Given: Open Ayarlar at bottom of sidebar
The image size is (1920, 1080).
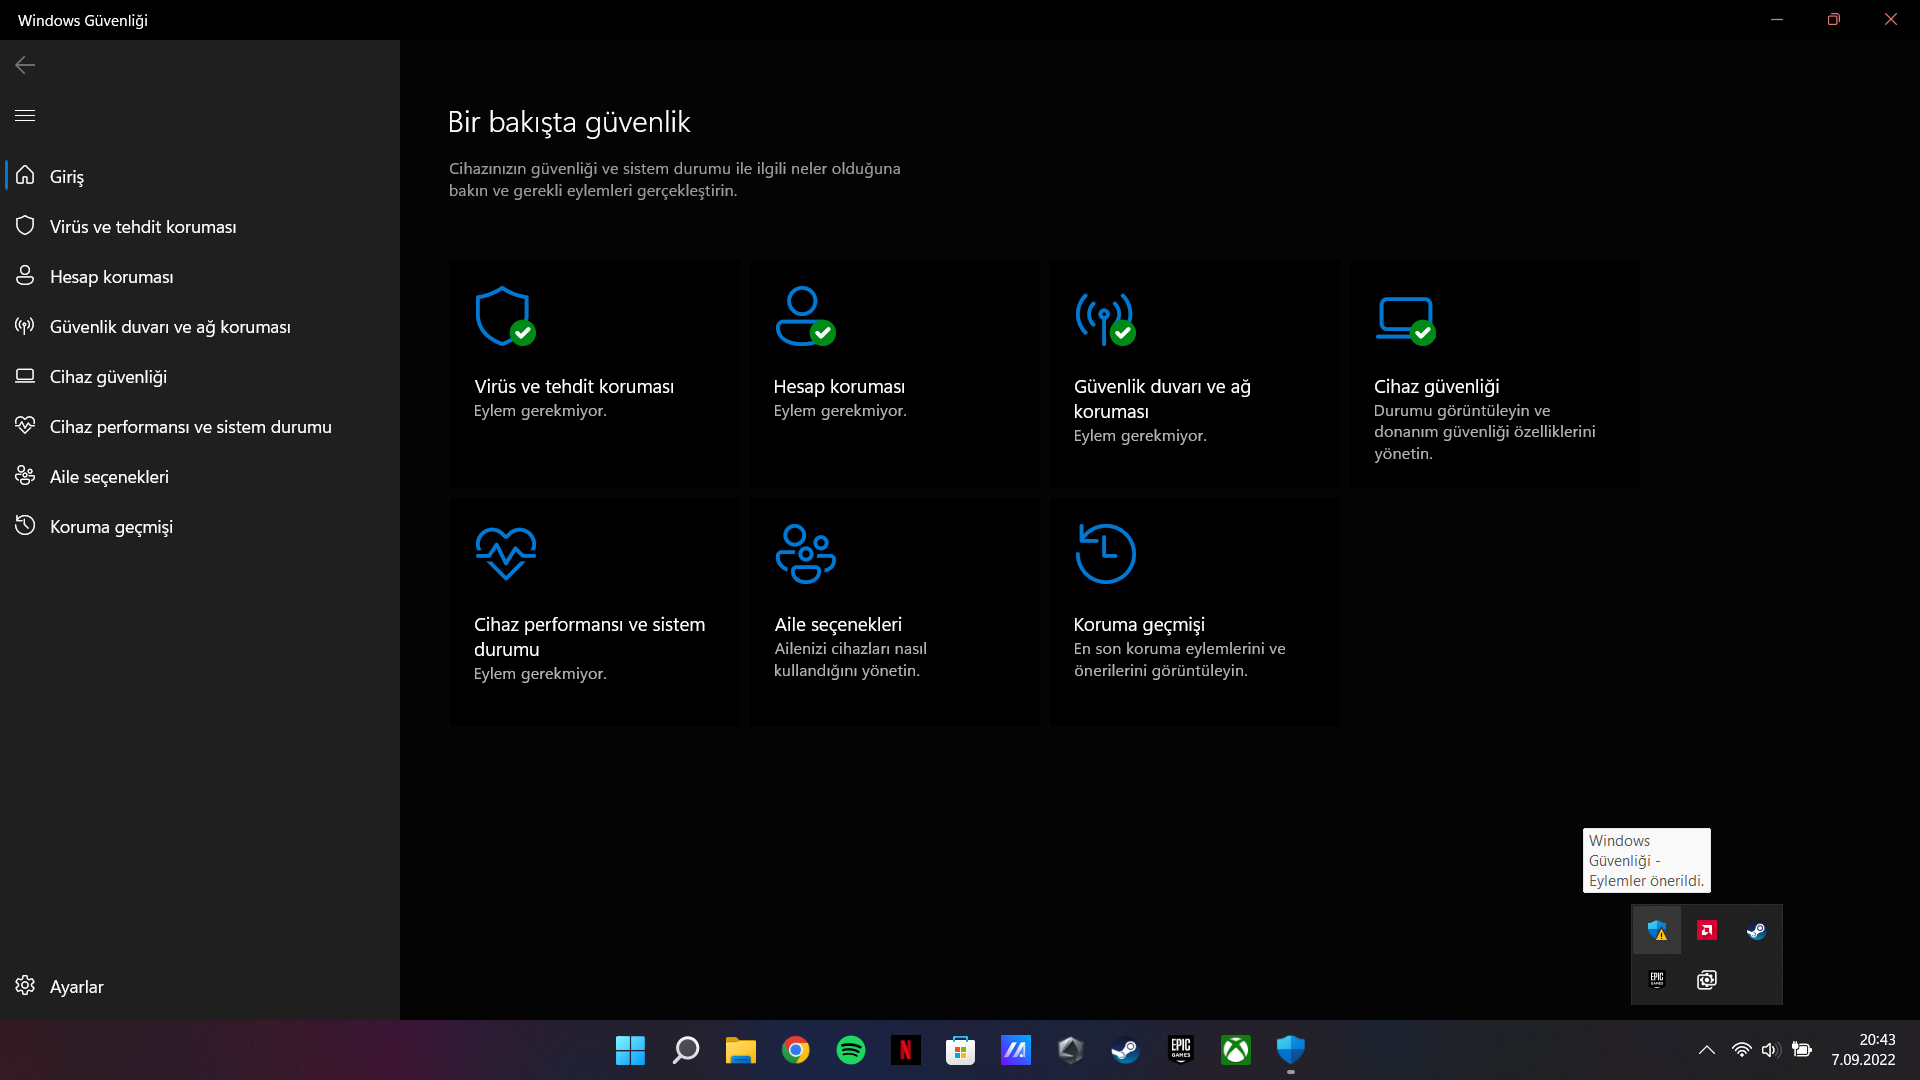Looking at the screenshot, I should pos(76,987).
